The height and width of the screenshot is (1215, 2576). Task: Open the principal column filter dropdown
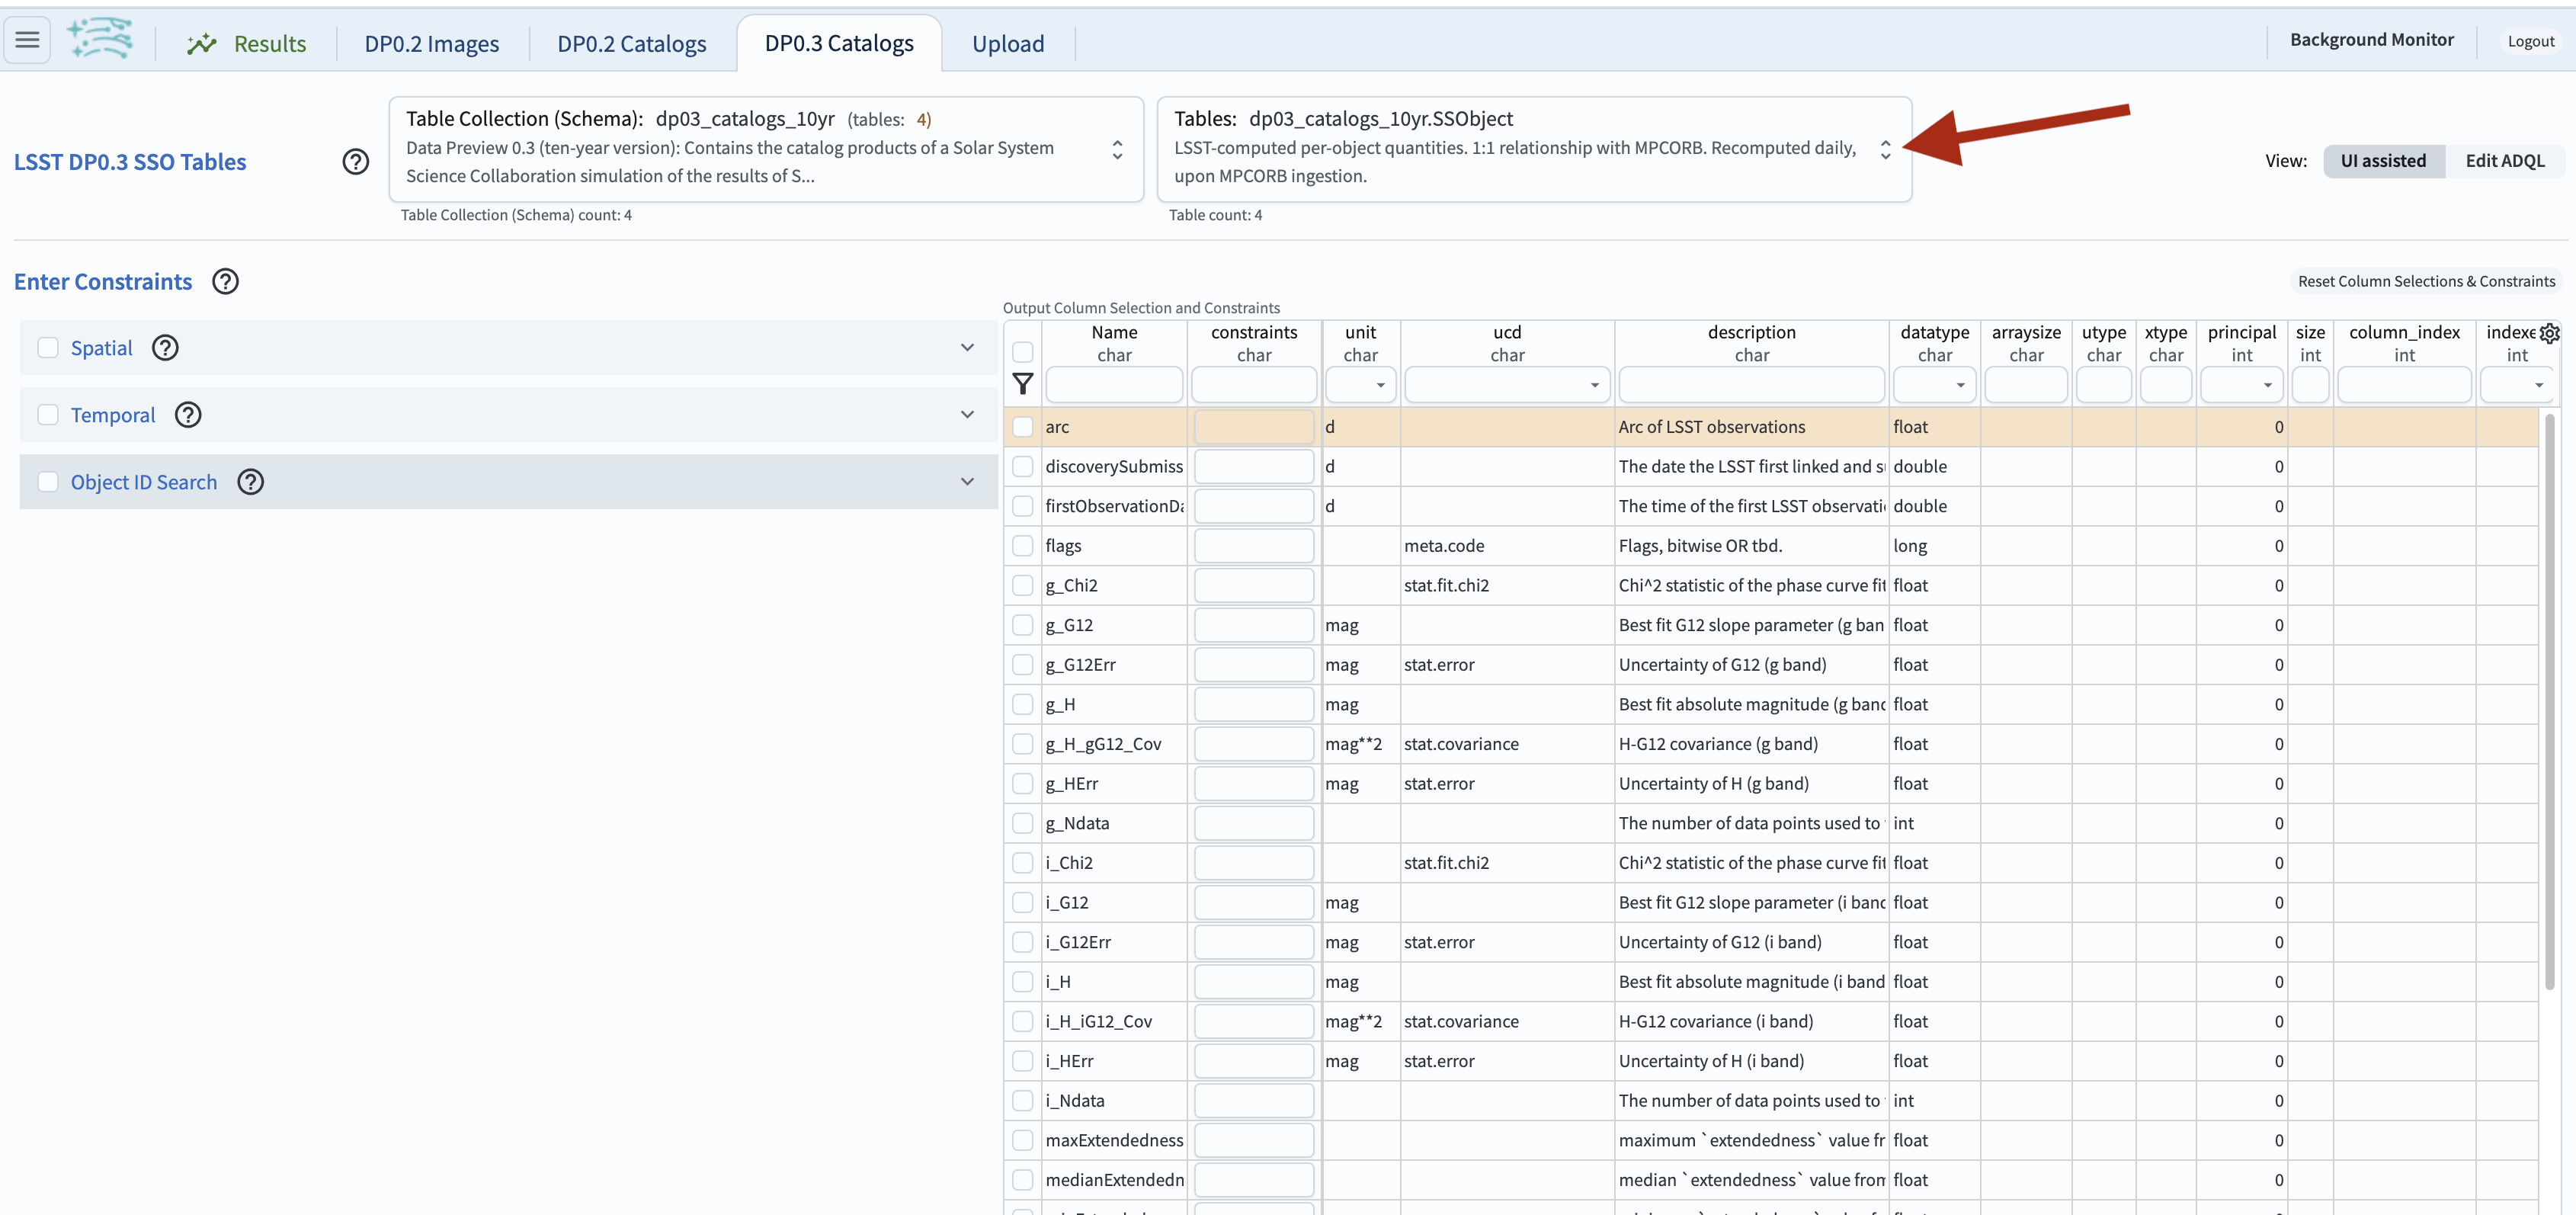[x=2267, y=385]
